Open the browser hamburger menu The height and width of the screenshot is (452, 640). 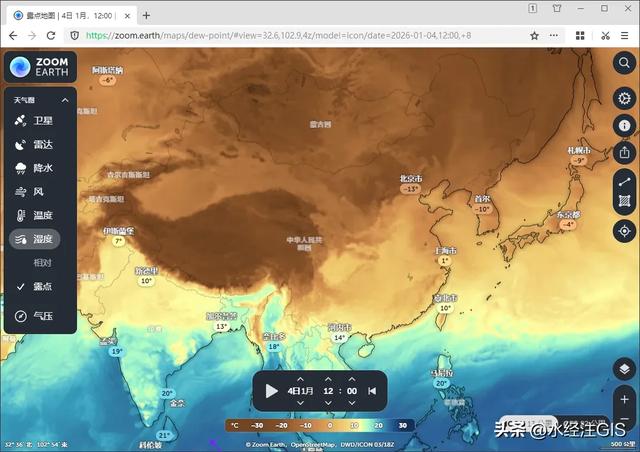pyautogui.click(x=624, y=36)
